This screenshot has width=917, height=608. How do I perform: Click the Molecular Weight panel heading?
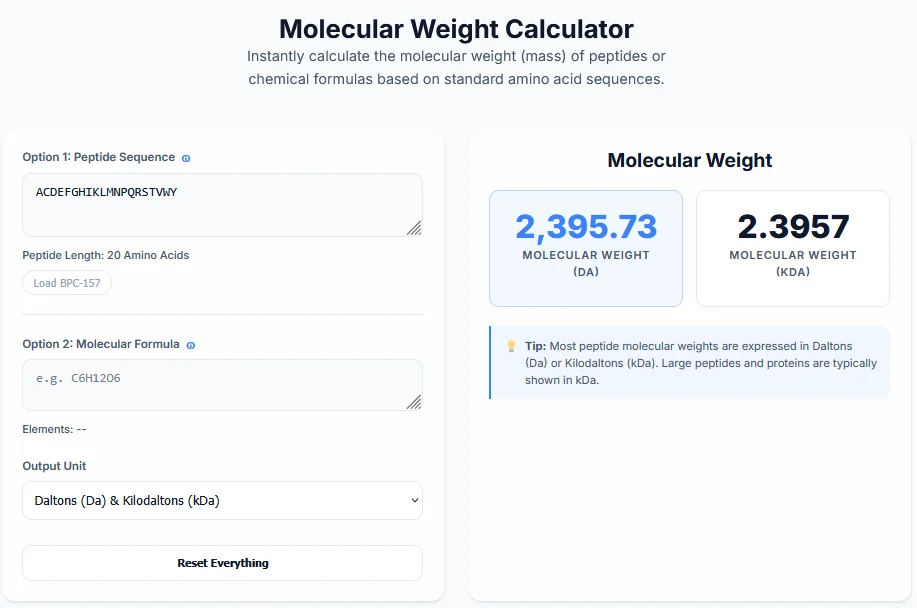point(689,160)
